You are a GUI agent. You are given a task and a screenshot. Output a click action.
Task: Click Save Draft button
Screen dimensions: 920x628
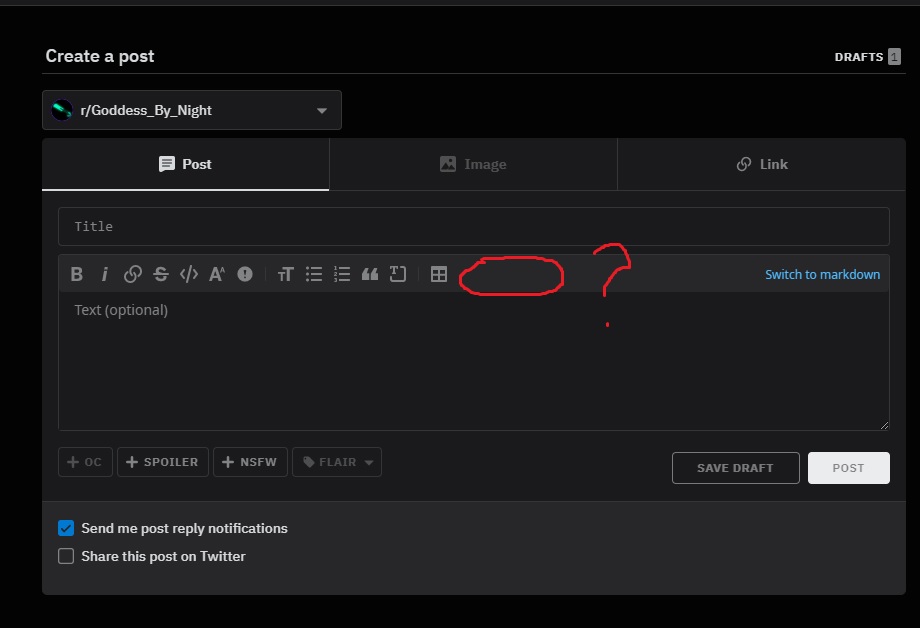point(735,468)
